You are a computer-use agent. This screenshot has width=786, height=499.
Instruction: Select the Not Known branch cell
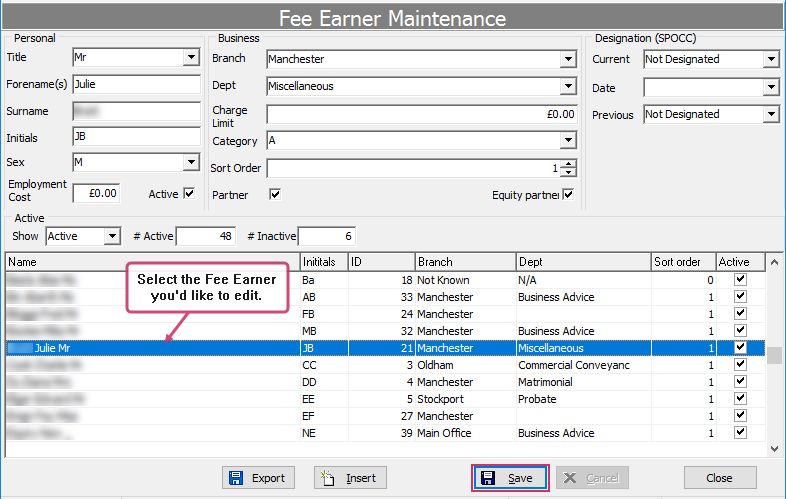coord(466,280)
